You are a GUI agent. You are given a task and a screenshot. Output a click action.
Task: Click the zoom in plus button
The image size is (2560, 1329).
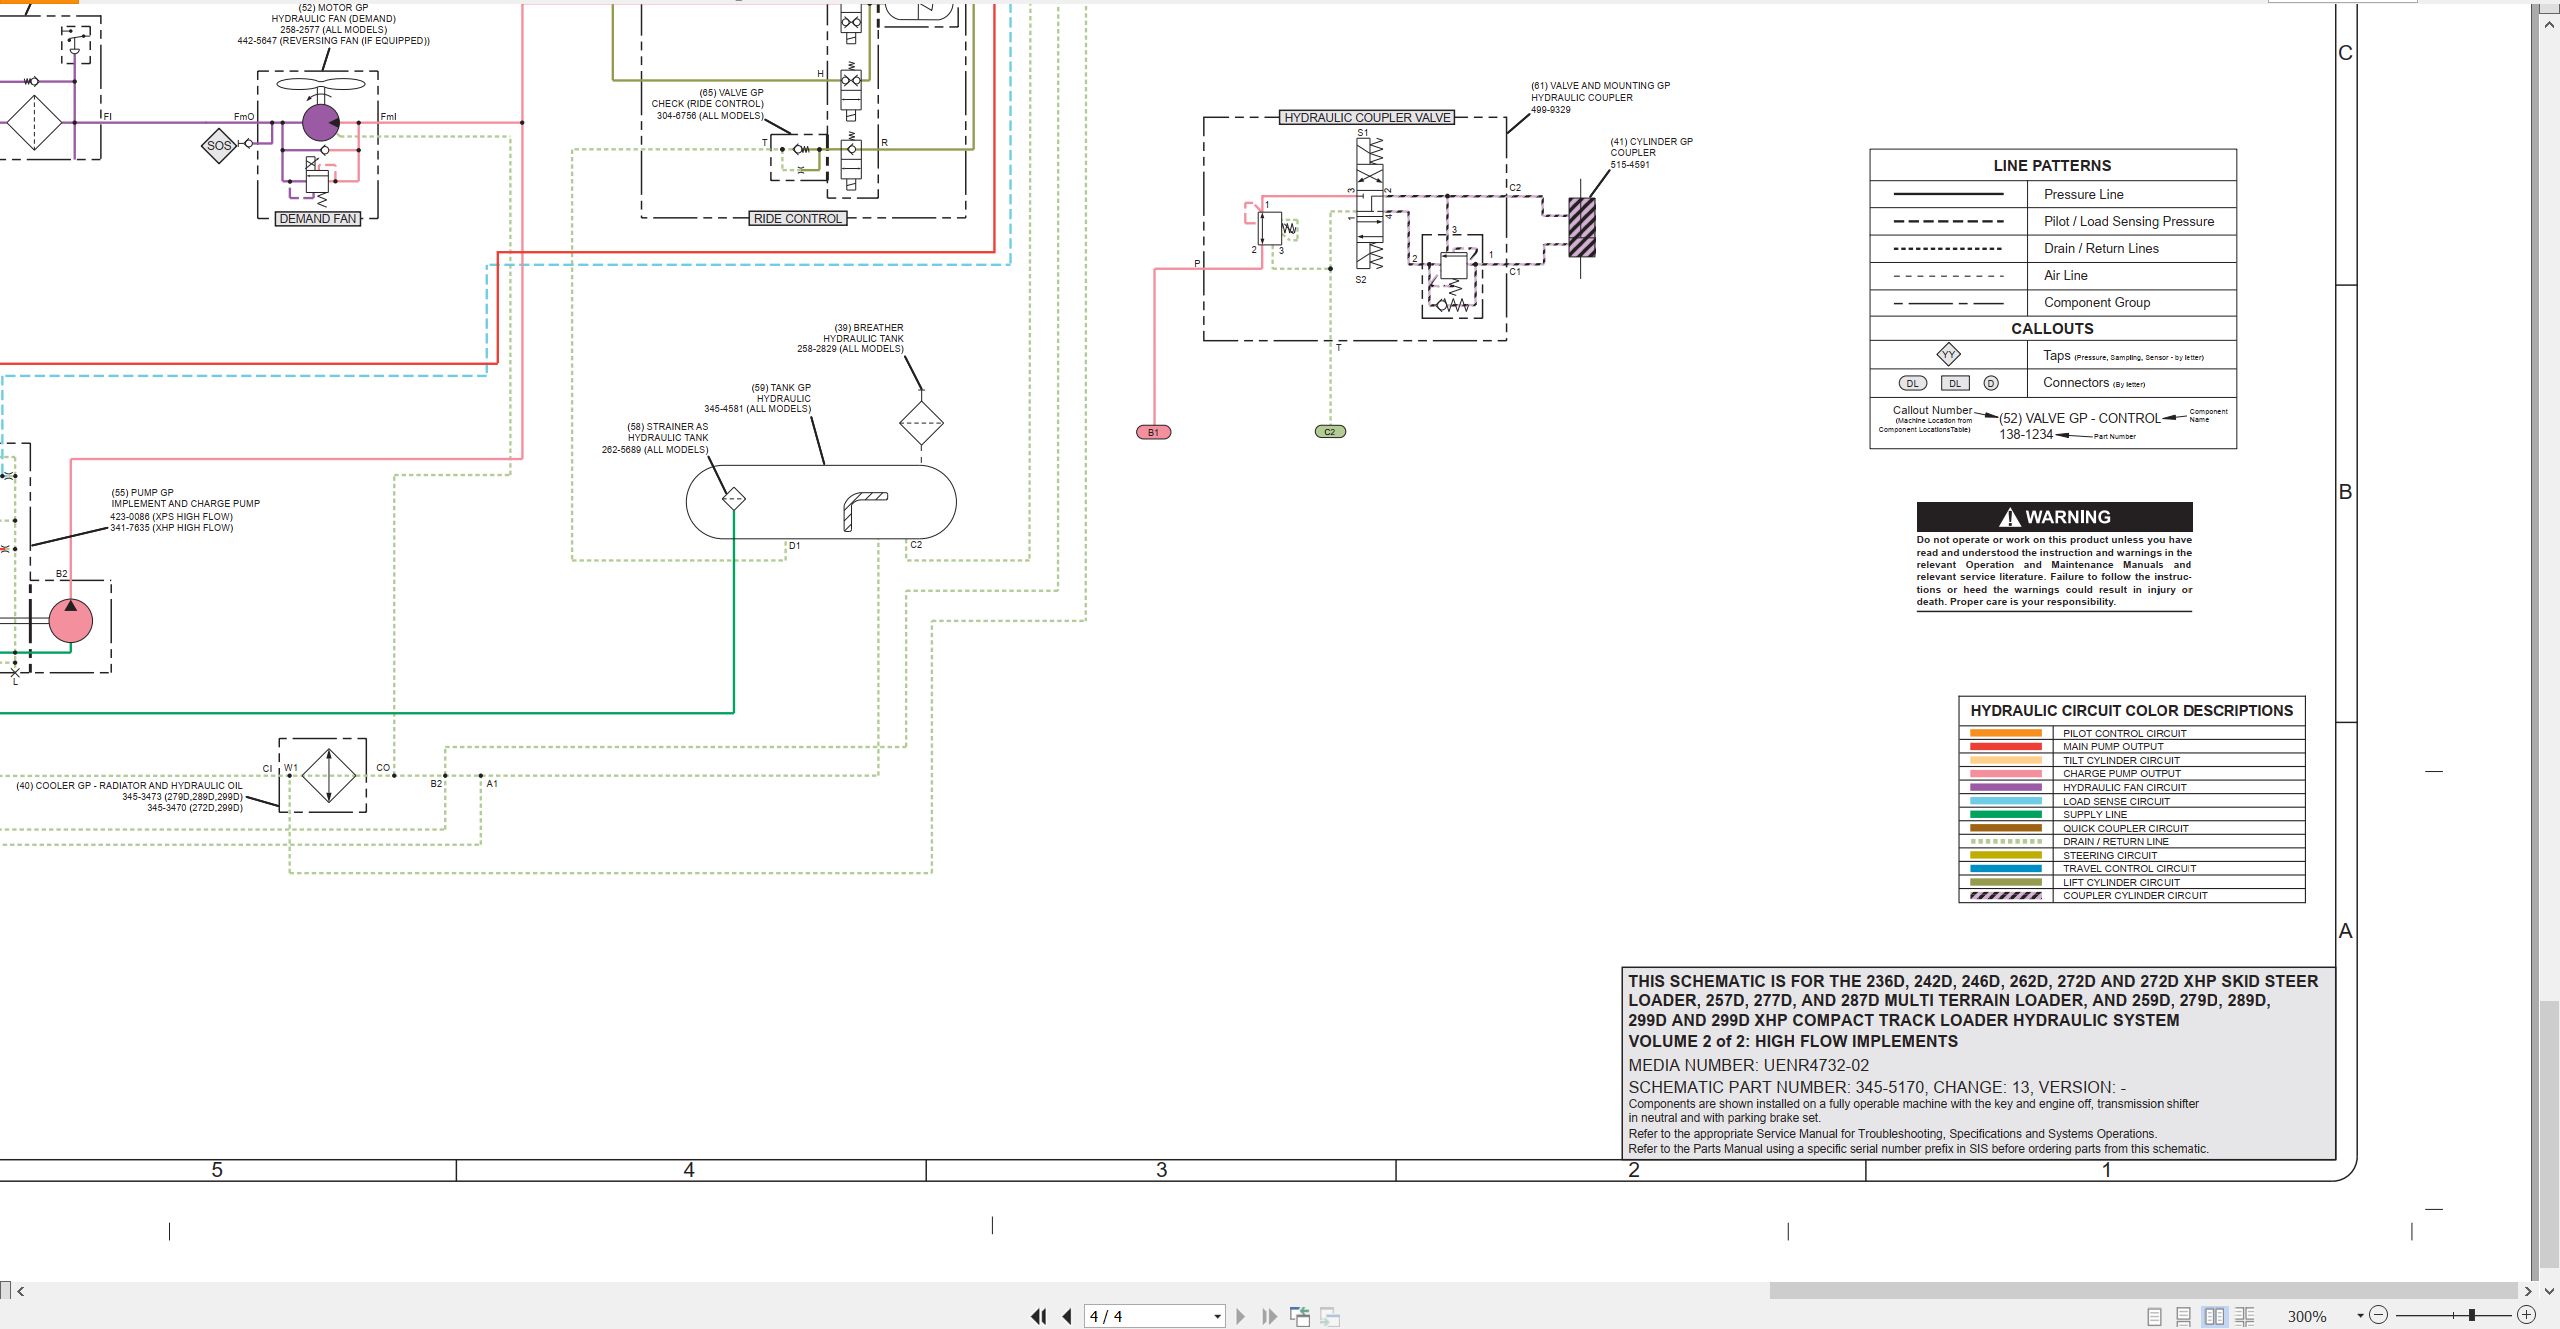pyautogui.click(x=2526, y=1315)
